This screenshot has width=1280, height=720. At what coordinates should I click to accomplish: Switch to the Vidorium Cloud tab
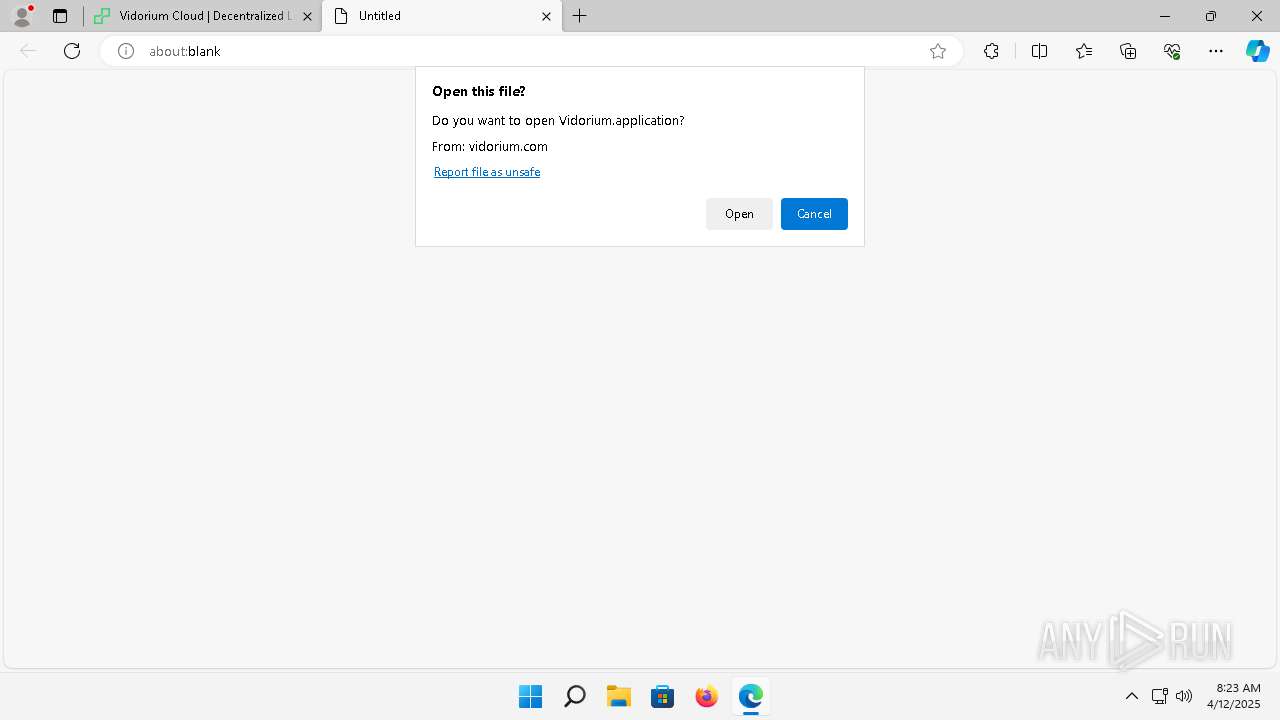click(x=205, y=16)
